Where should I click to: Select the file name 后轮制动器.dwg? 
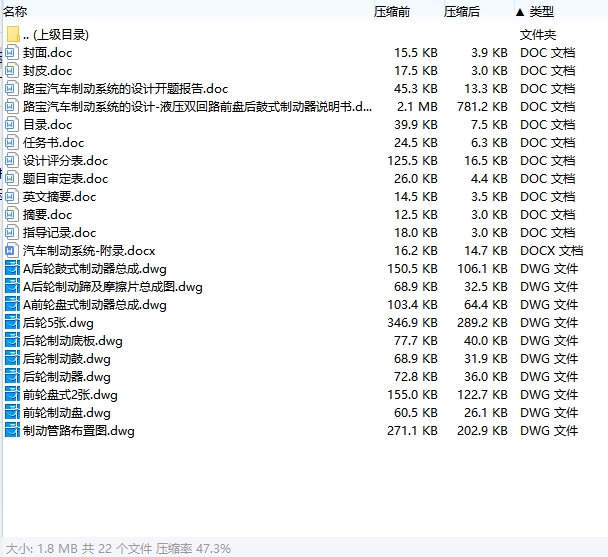[x=67, y=377]
